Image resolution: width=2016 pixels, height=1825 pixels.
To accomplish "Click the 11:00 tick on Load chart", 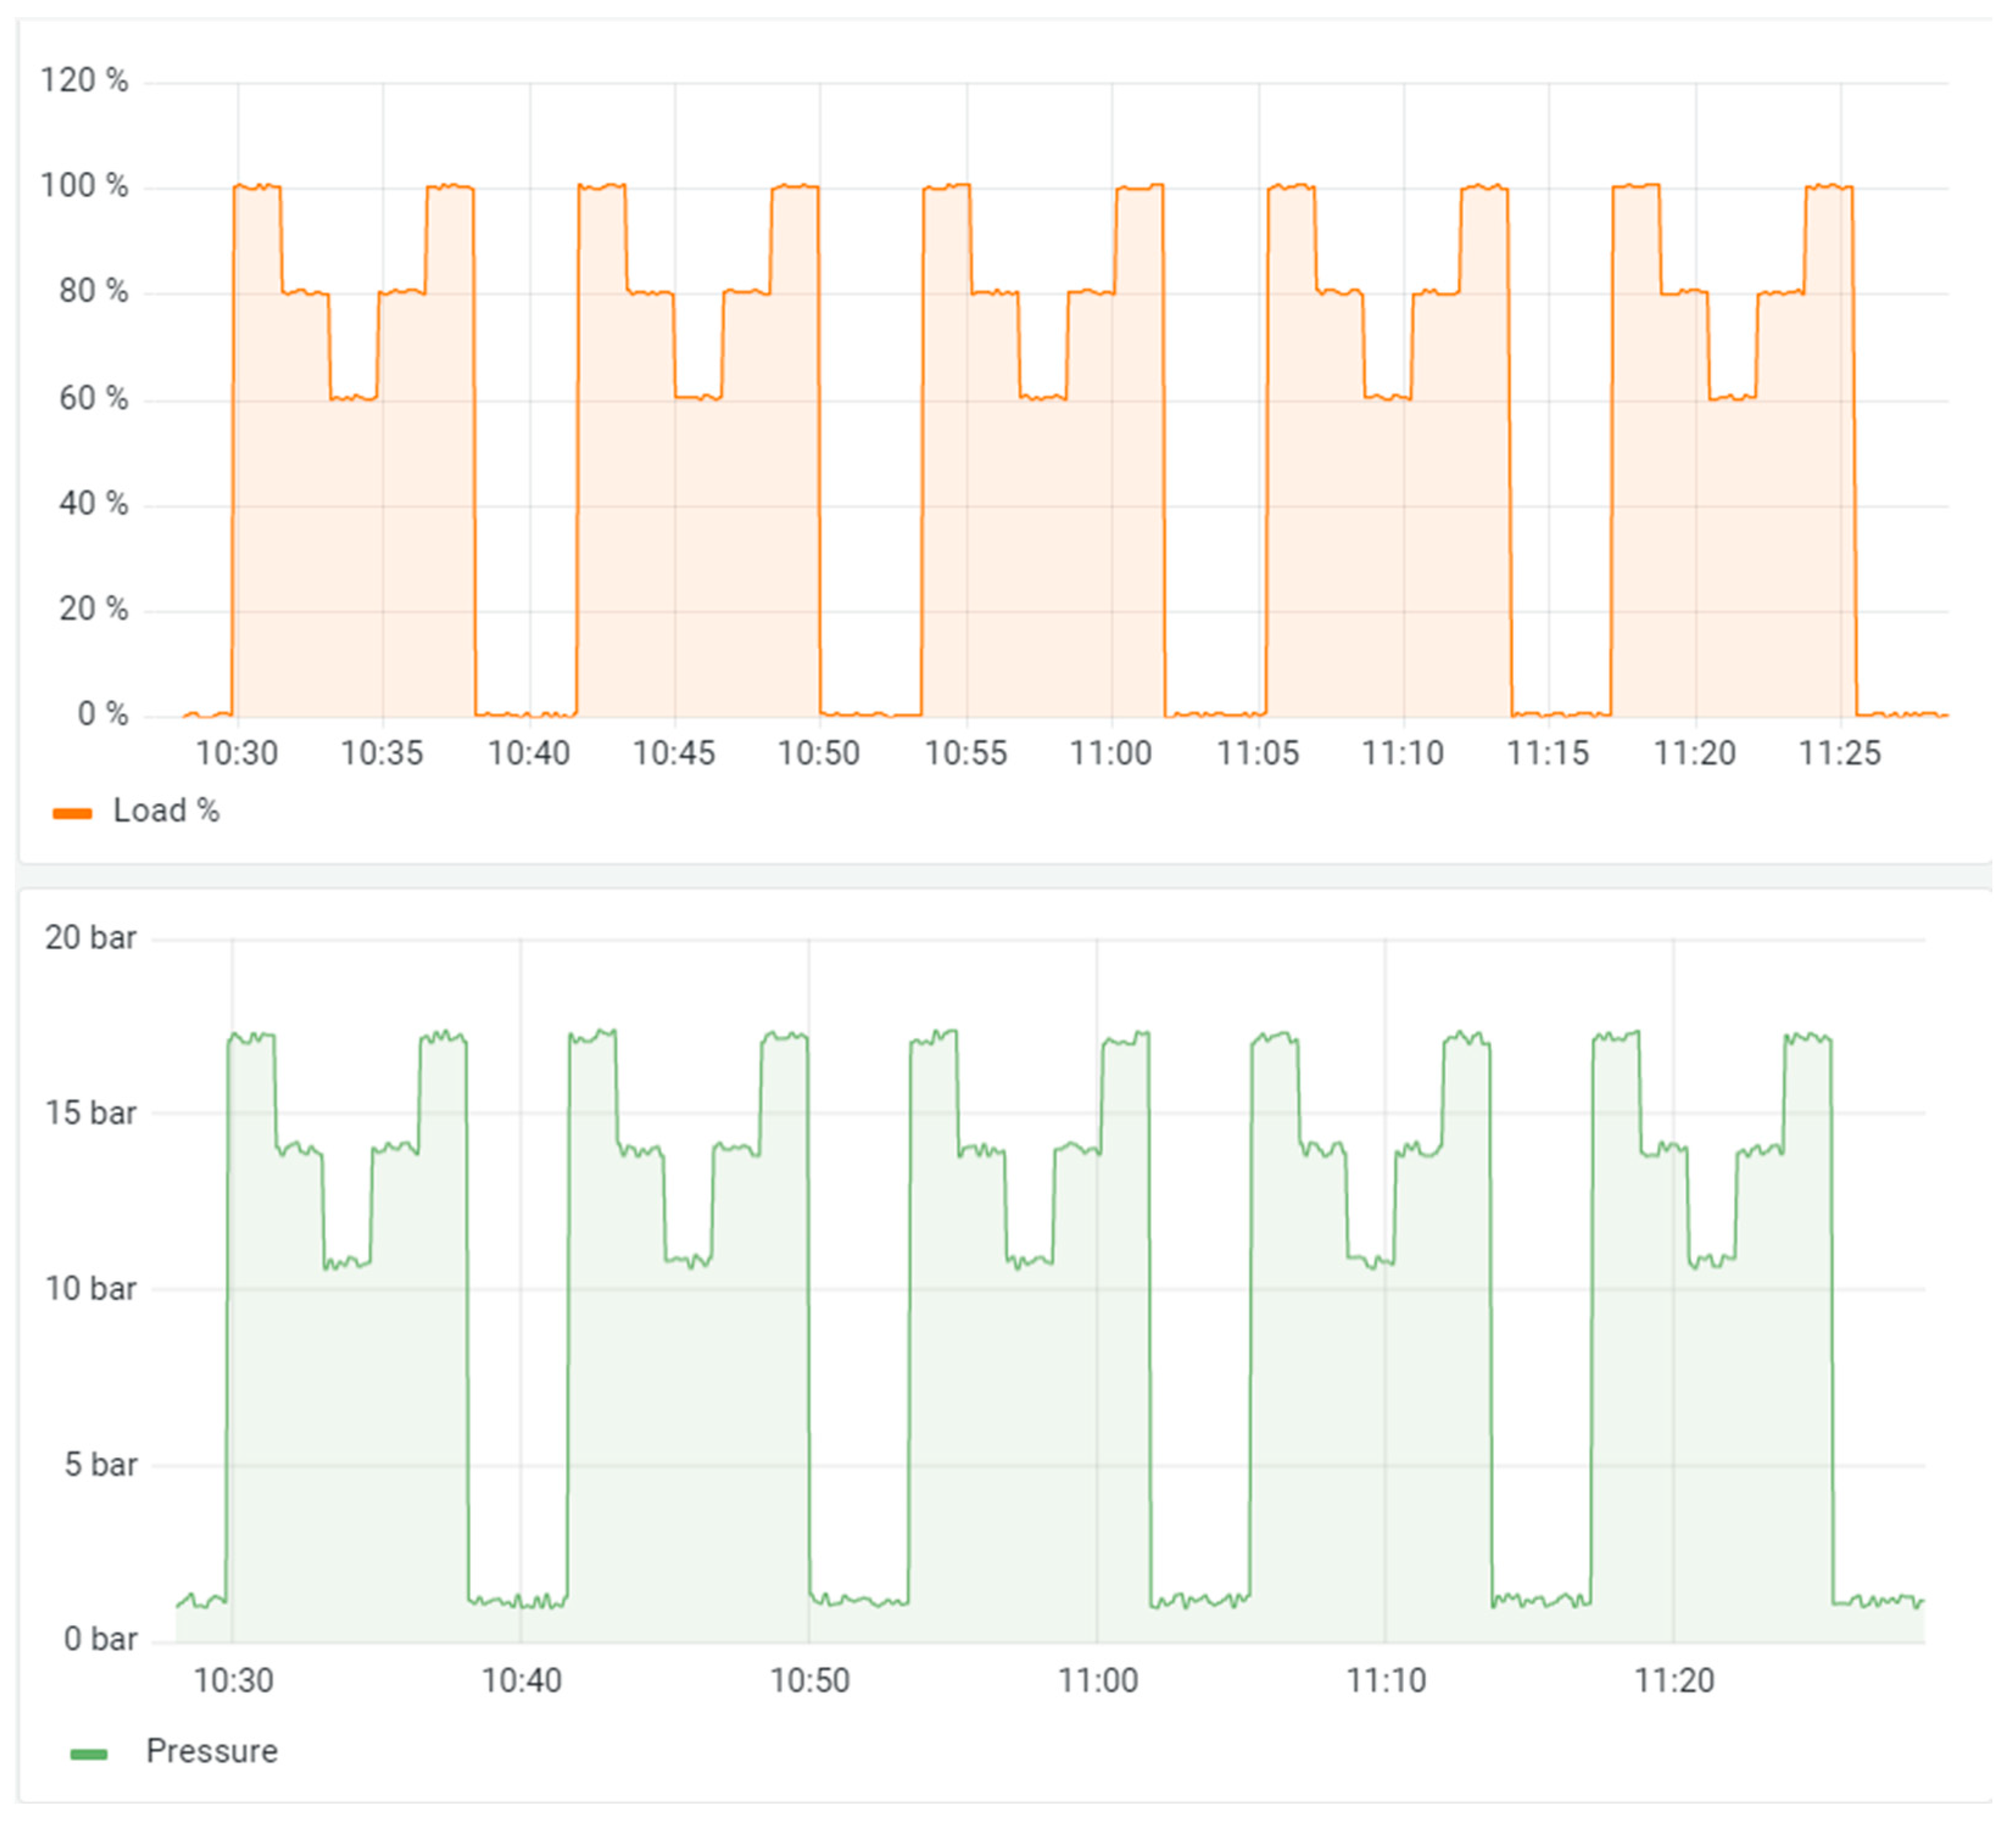I will tap(1111, 753).
